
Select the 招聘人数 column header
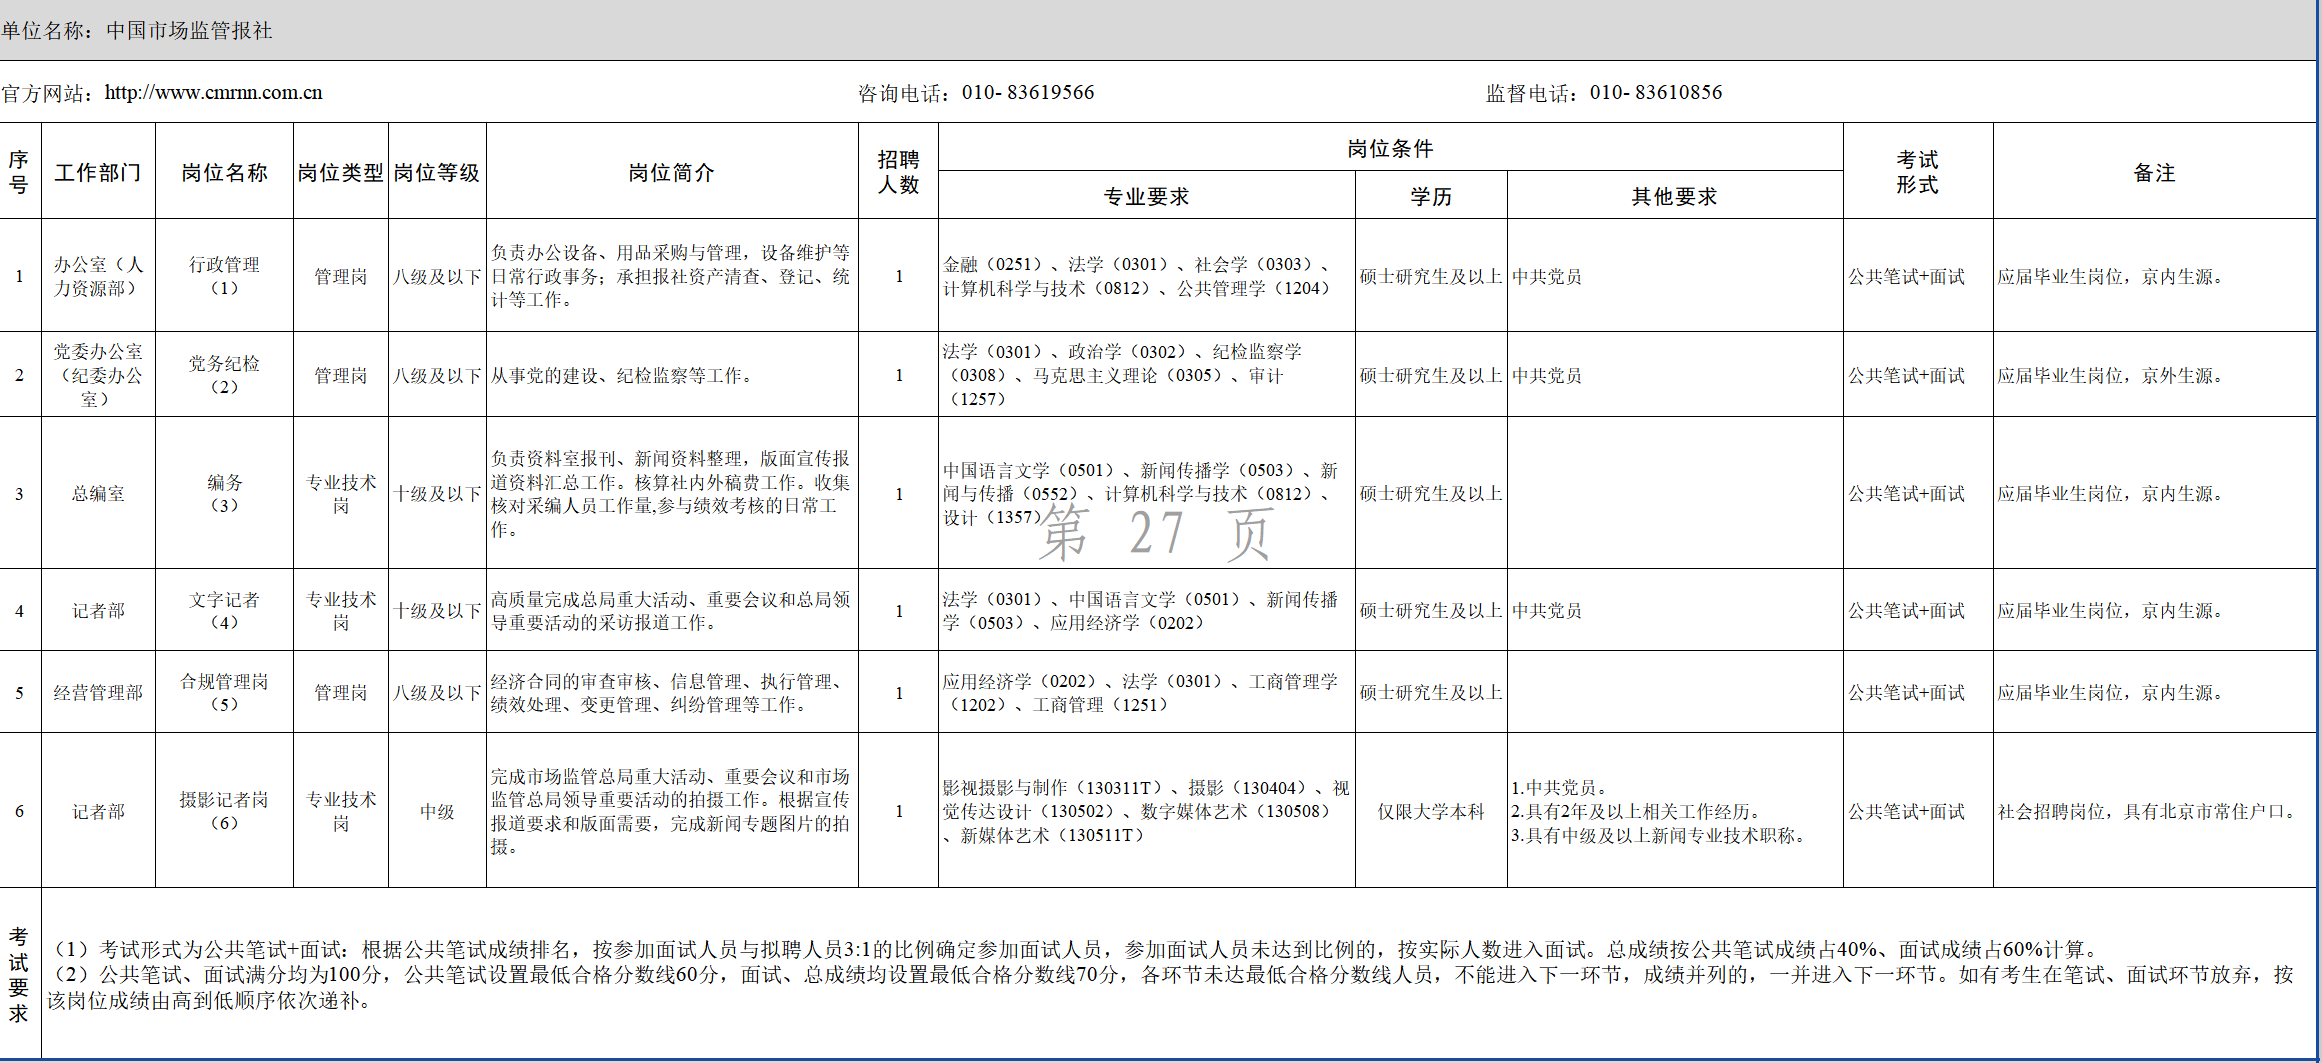898,172
